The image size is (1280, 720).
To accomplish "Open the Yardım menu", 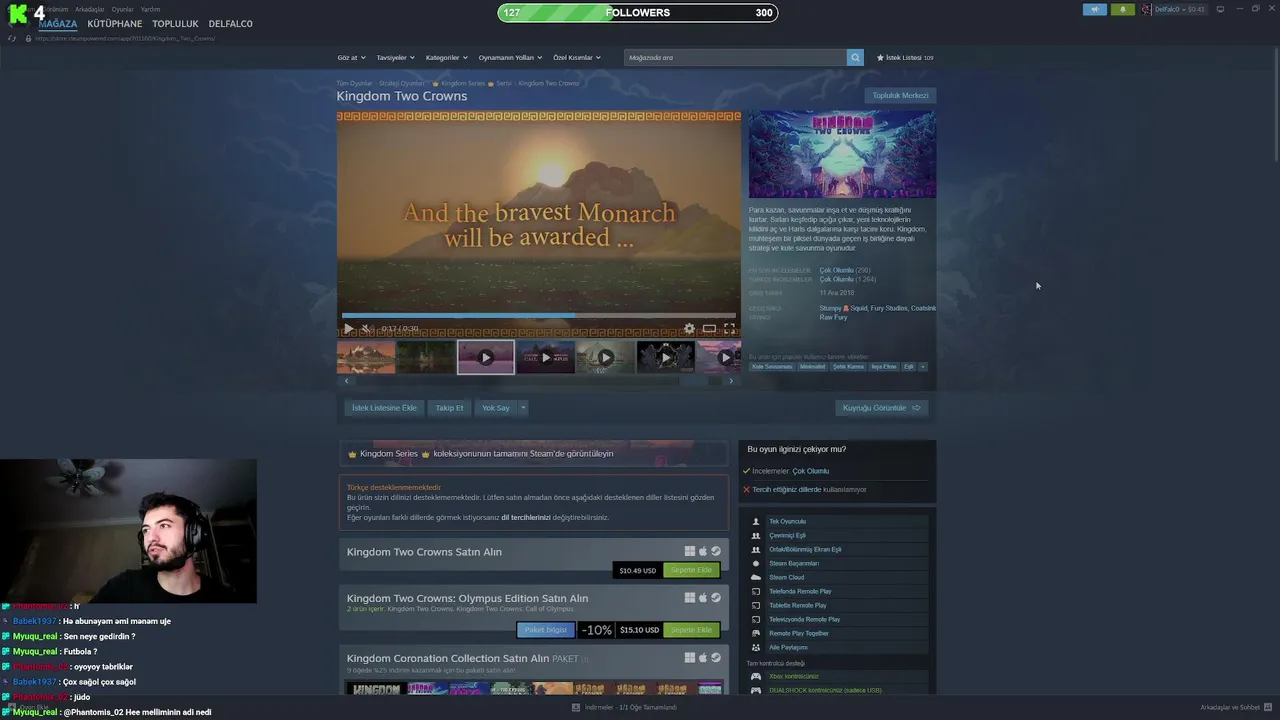I will [x=150, y=9].
